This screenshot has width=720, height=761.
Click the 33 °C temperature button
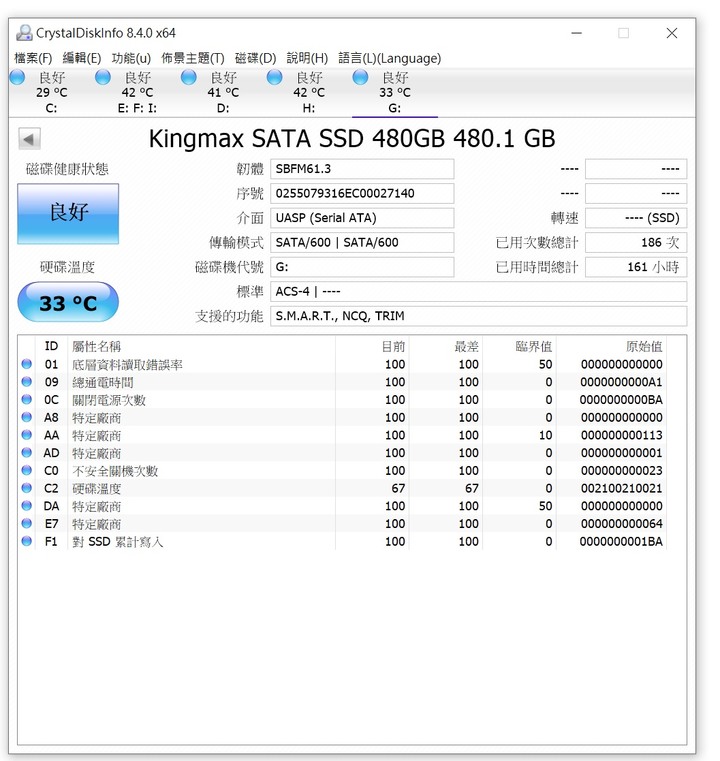tap(68, 302)
